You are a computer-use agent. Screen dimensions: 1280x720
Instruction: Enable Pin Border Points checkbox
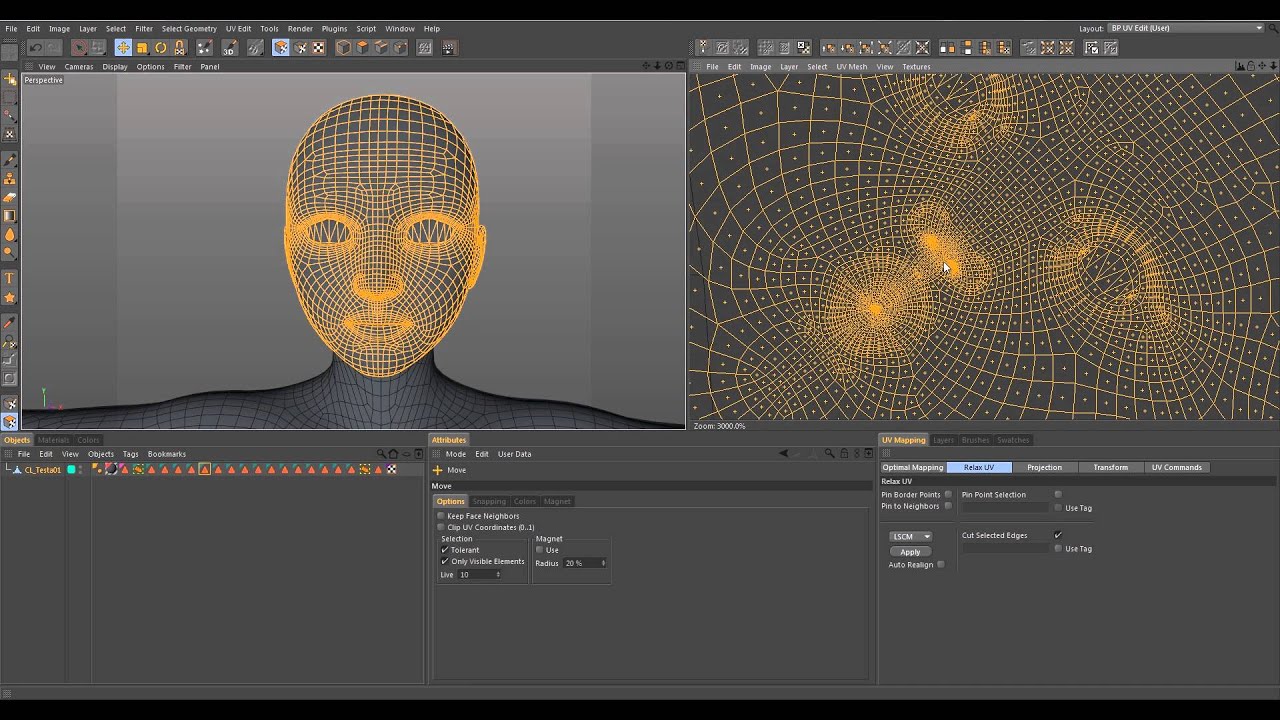click(x=948, y=494)
